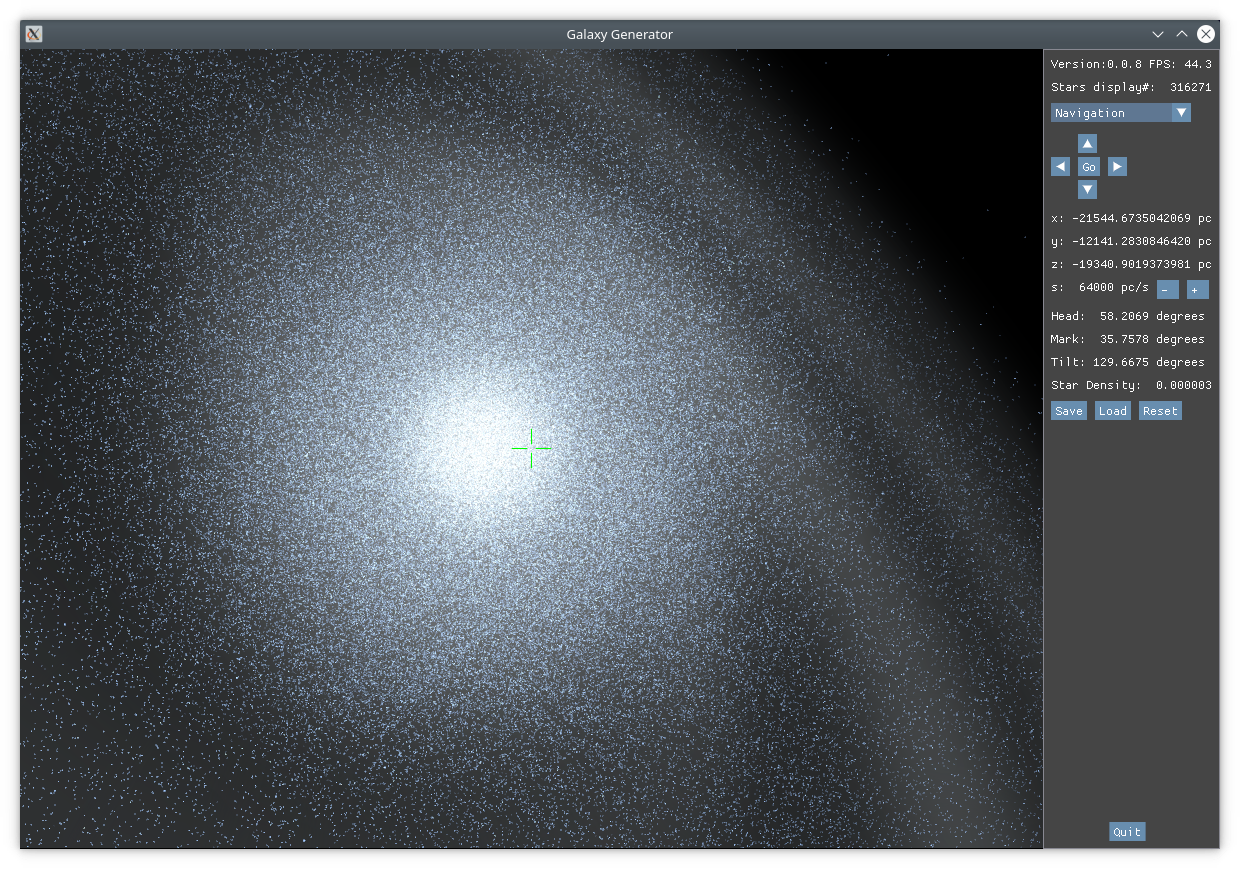Click the Load button
This screenshot has height=869, width=1240.
(1113, 411)
